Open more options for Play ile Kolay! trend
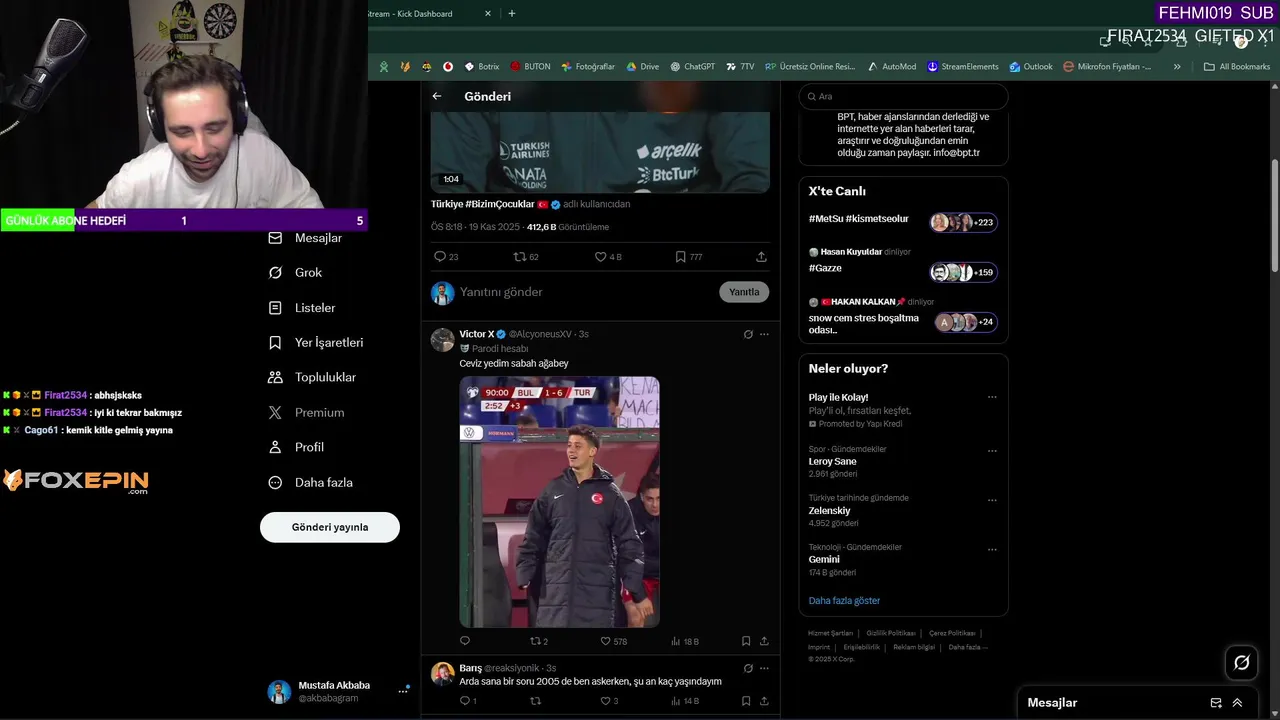Screen dimensions: 1280x720 (x=992, y=397)
